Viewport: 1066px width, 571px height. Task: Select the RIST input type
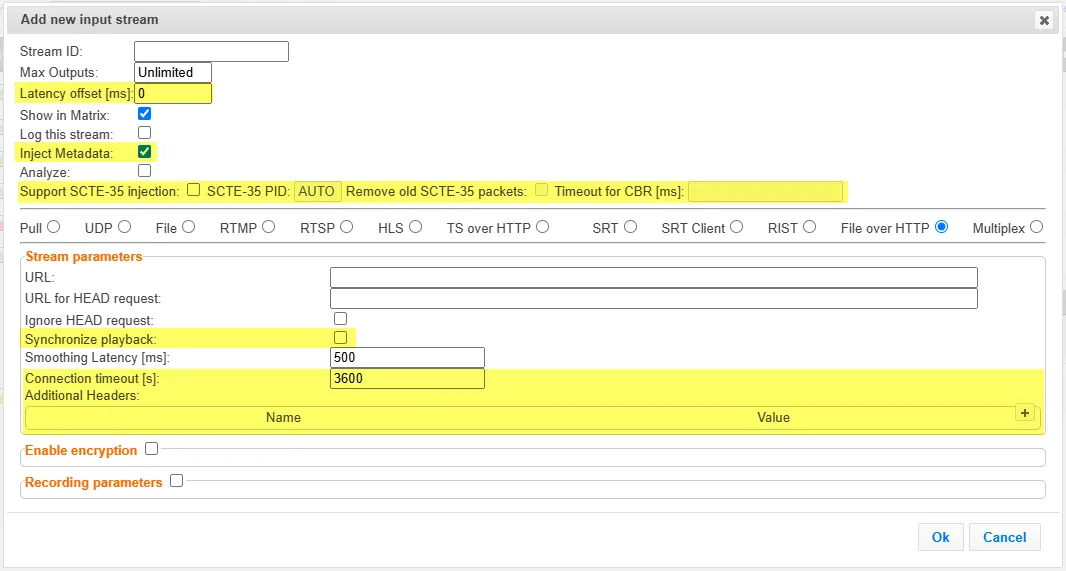tap(809, 226)
